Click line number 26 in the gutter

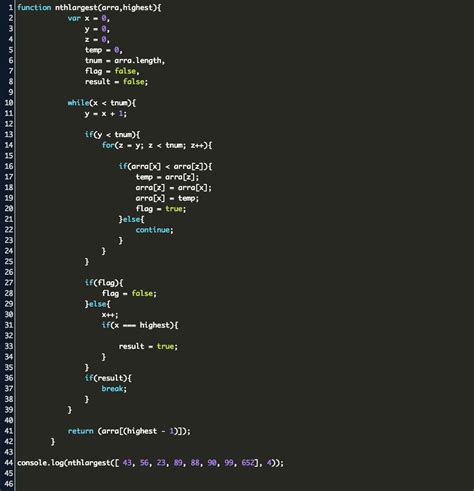pyautogui.click(x=9, y=272)
